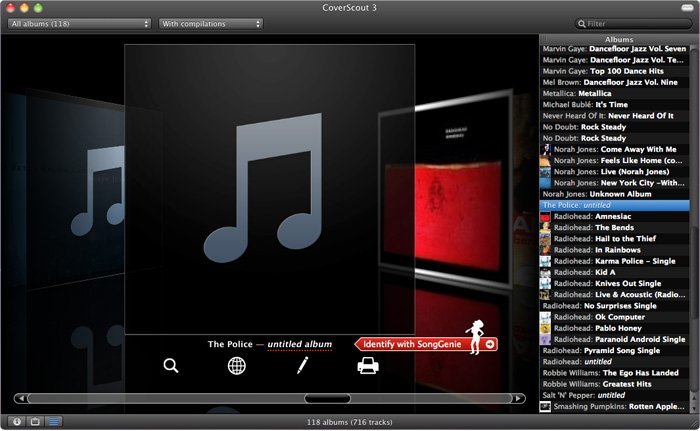Select Radiohead: Pablo Honey row
The height and width of the screenshot is (431, 700).
pos(614,328)
